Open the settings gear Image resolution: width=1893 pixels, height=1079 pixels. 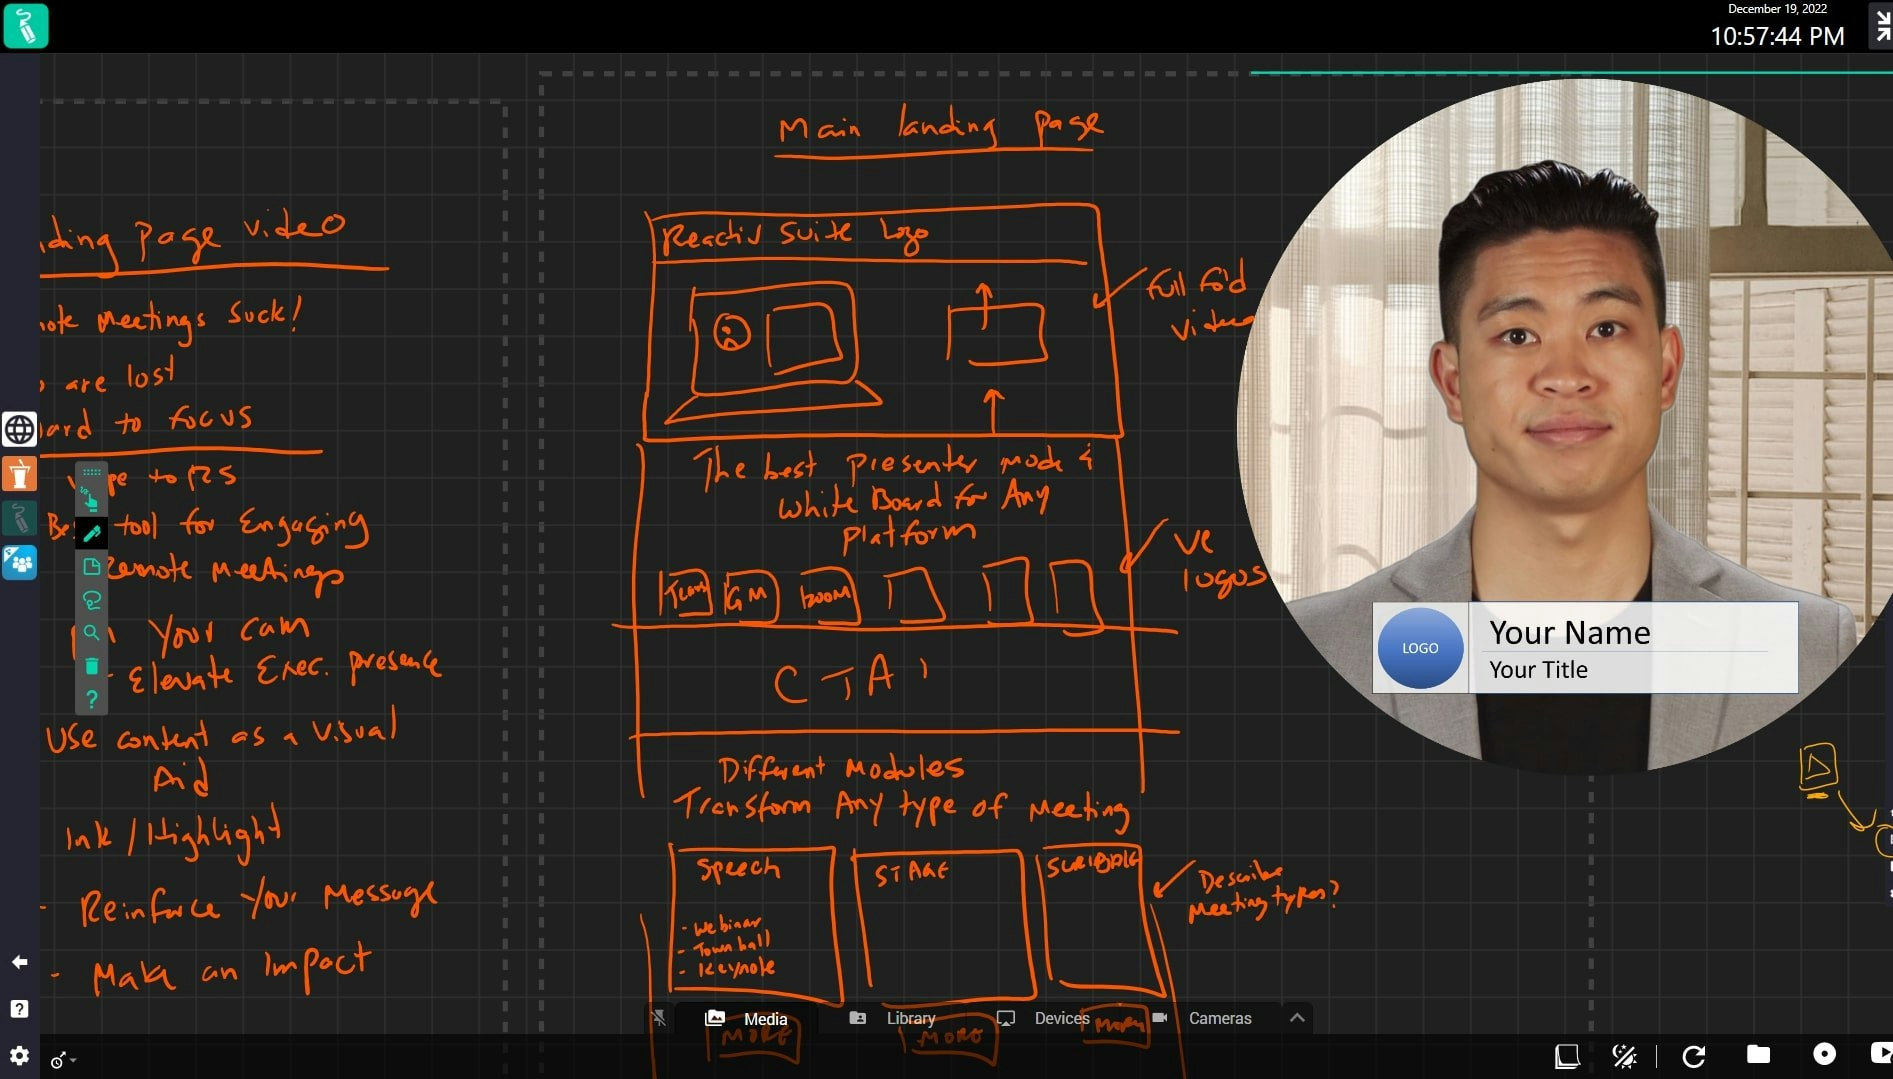19,1056
